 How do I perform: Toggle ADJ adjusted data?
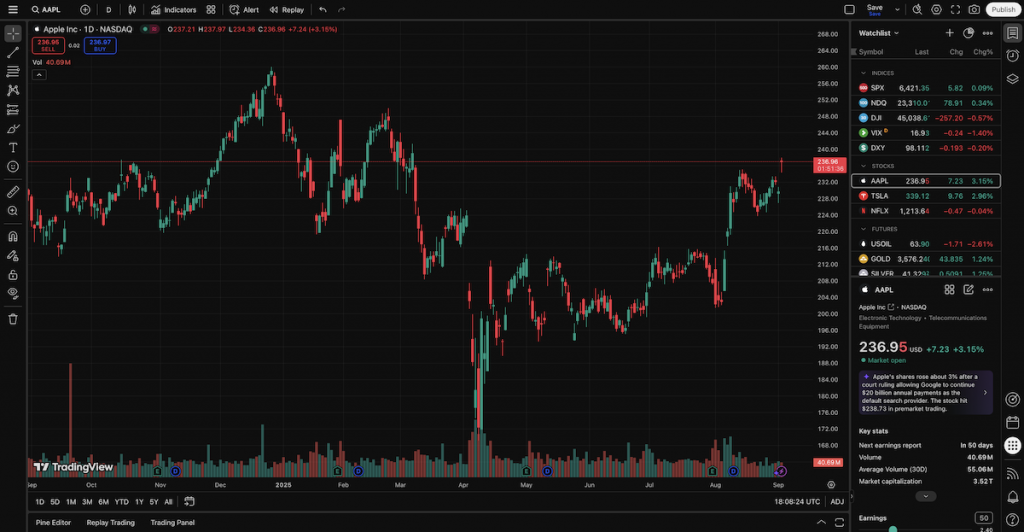pyautogui.click(x=837, y=502)
